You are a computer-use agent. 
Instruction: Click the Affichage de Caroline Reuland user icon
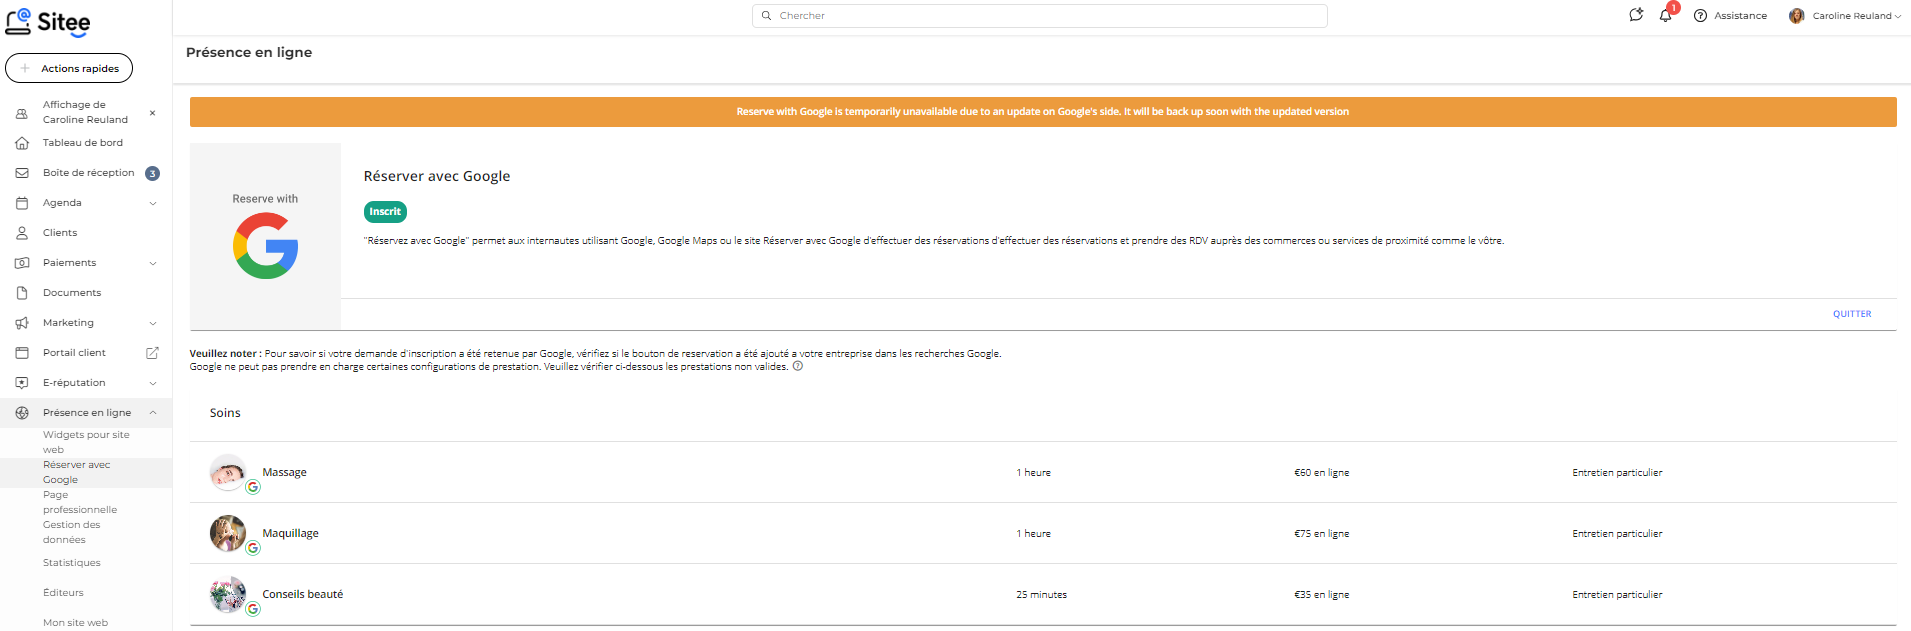pos(22,113)
